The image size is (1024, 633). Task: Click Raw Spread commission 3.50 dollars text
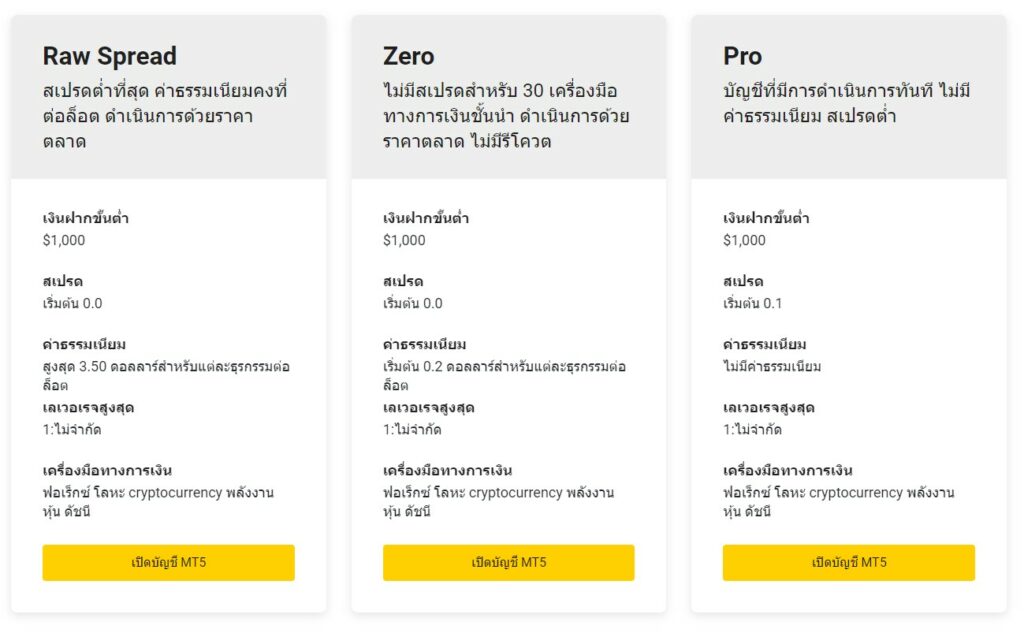tap(166, 375)
